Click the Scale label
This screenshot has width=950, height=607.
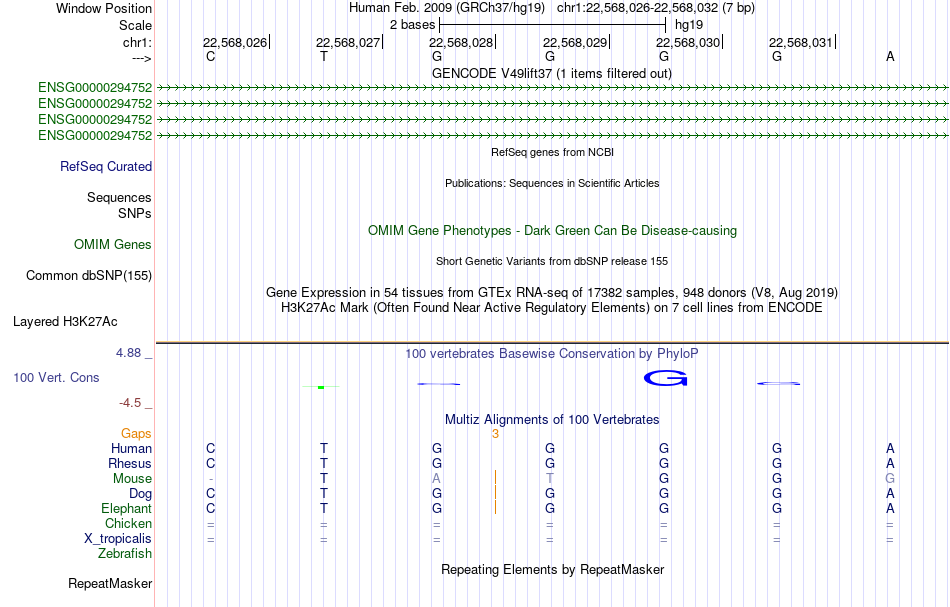(x=135, y=25)
